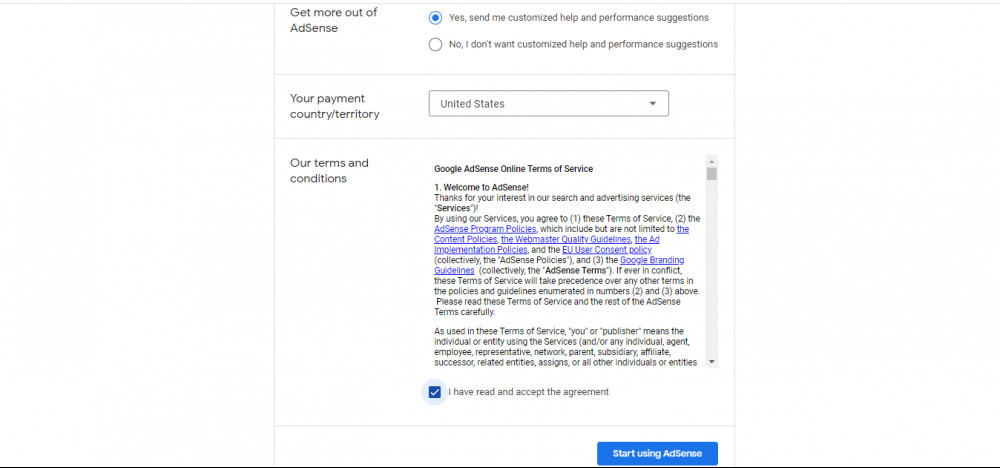Click the 'Get more out of AdSense' label
This screenshot has height=468, width=1000.
coord(334,20)
